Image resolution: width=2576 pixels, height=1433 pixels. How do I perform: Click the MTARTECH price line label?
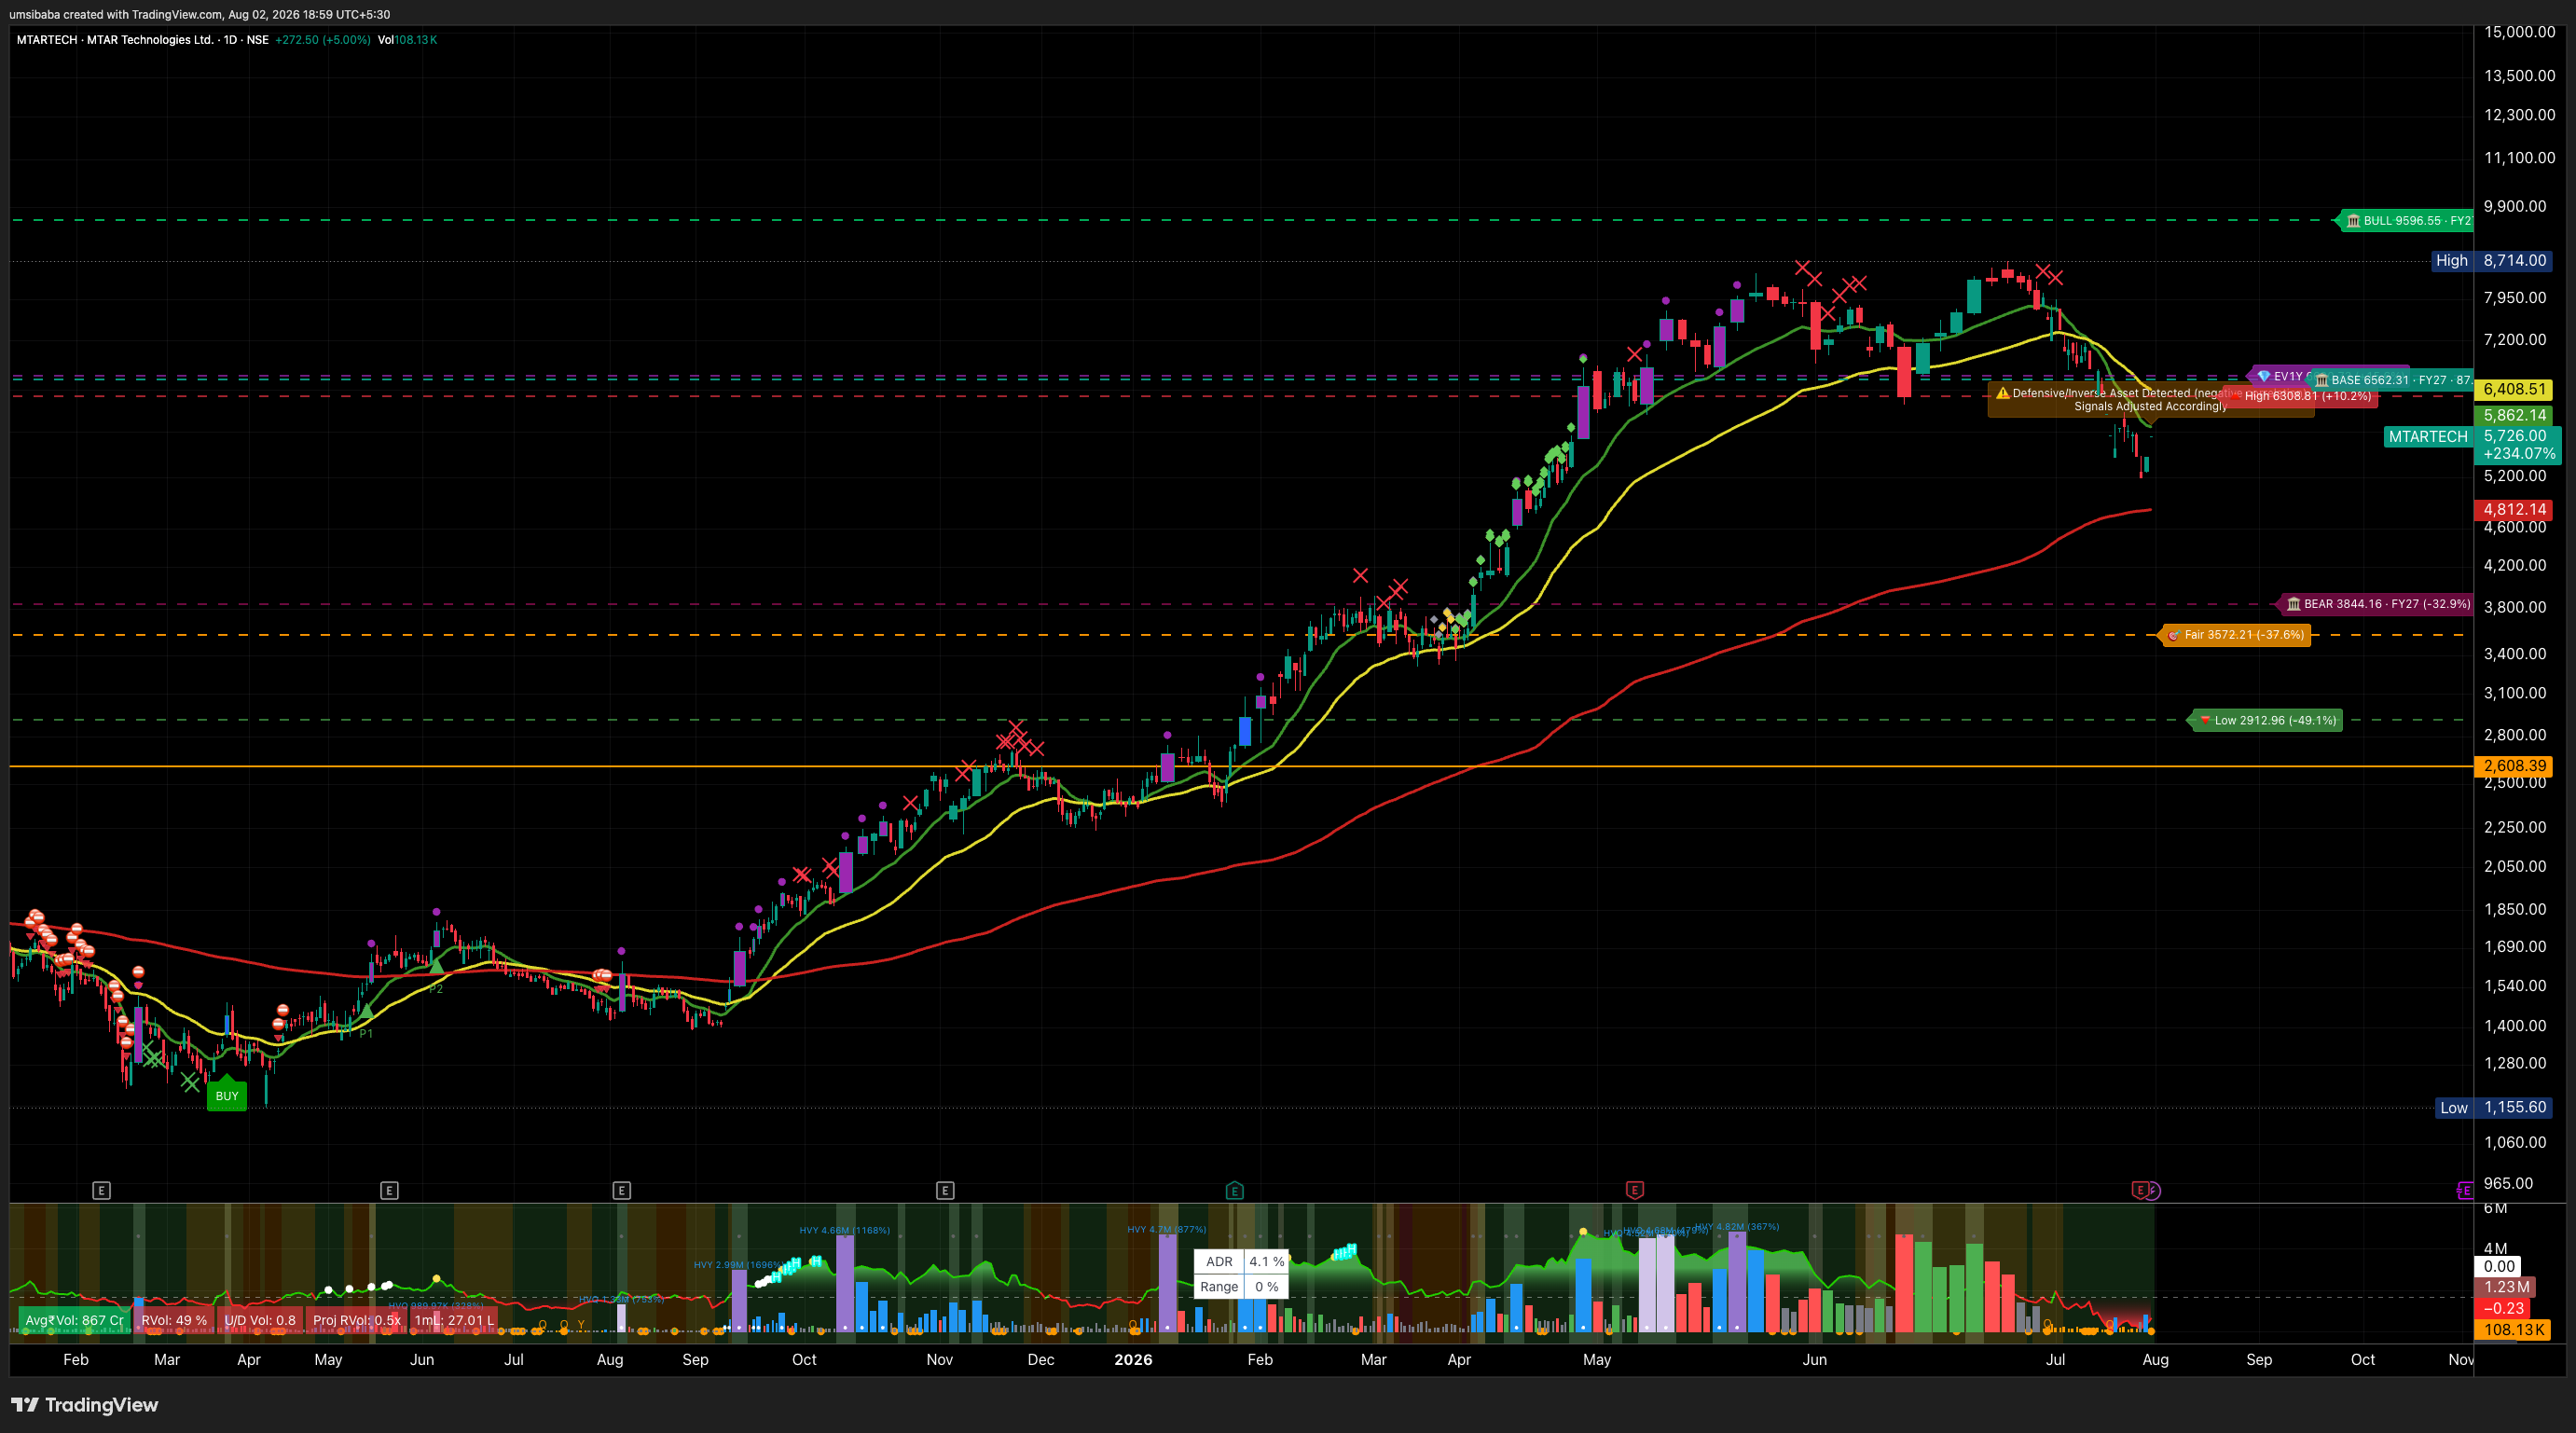pos(2428,436)
